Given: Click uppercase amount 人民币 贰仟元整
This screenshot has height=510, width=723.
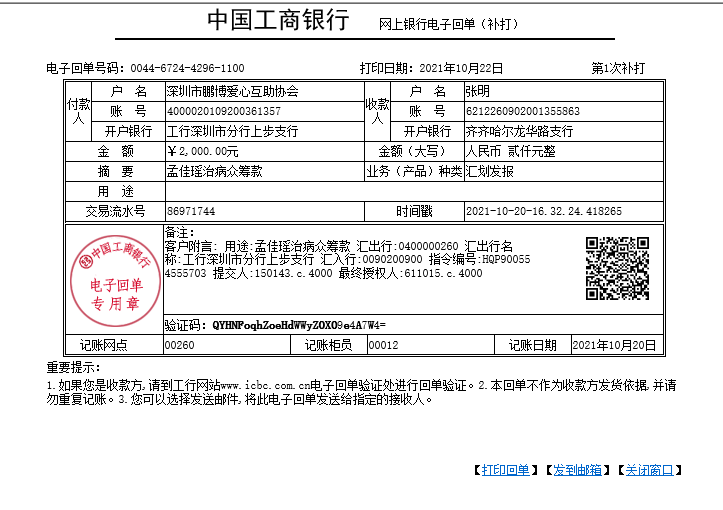Looking at the screenshot, I should (x=510, y=151).
